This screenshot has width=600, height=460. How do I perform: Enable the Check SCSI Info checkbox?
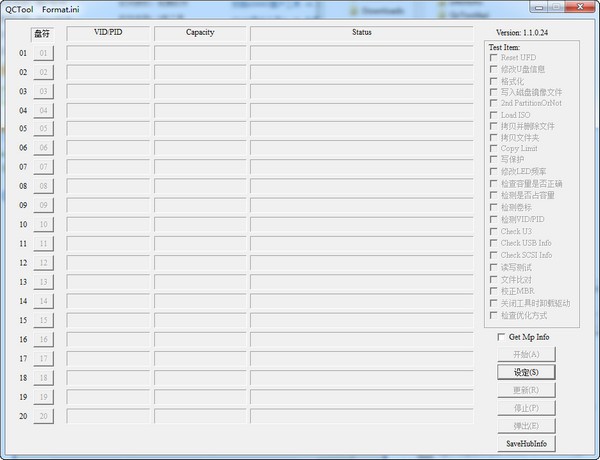coord(493,255)
